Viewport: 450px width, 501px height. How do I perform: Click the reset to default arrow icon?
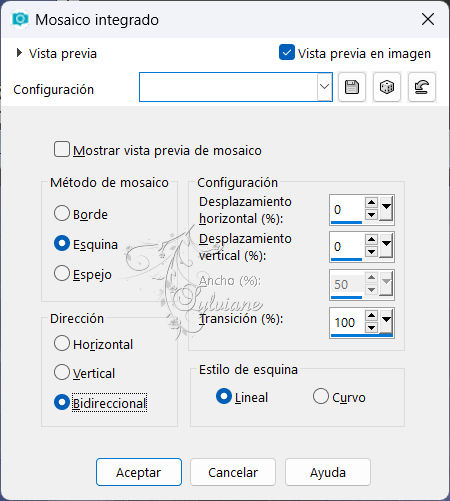[x=422, y=87]
